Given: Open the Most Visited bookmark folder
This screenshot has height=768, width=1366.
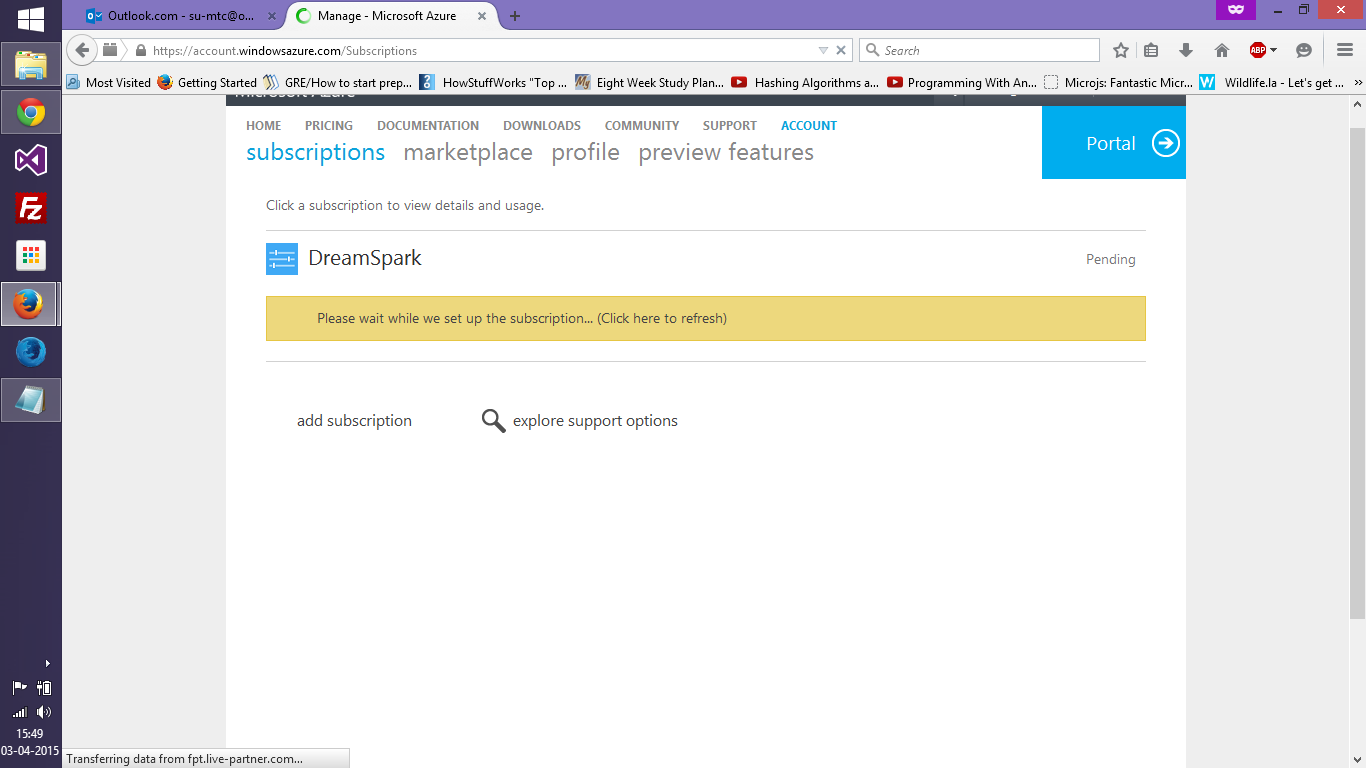Looking at the screenshot, I should [109, 83].
